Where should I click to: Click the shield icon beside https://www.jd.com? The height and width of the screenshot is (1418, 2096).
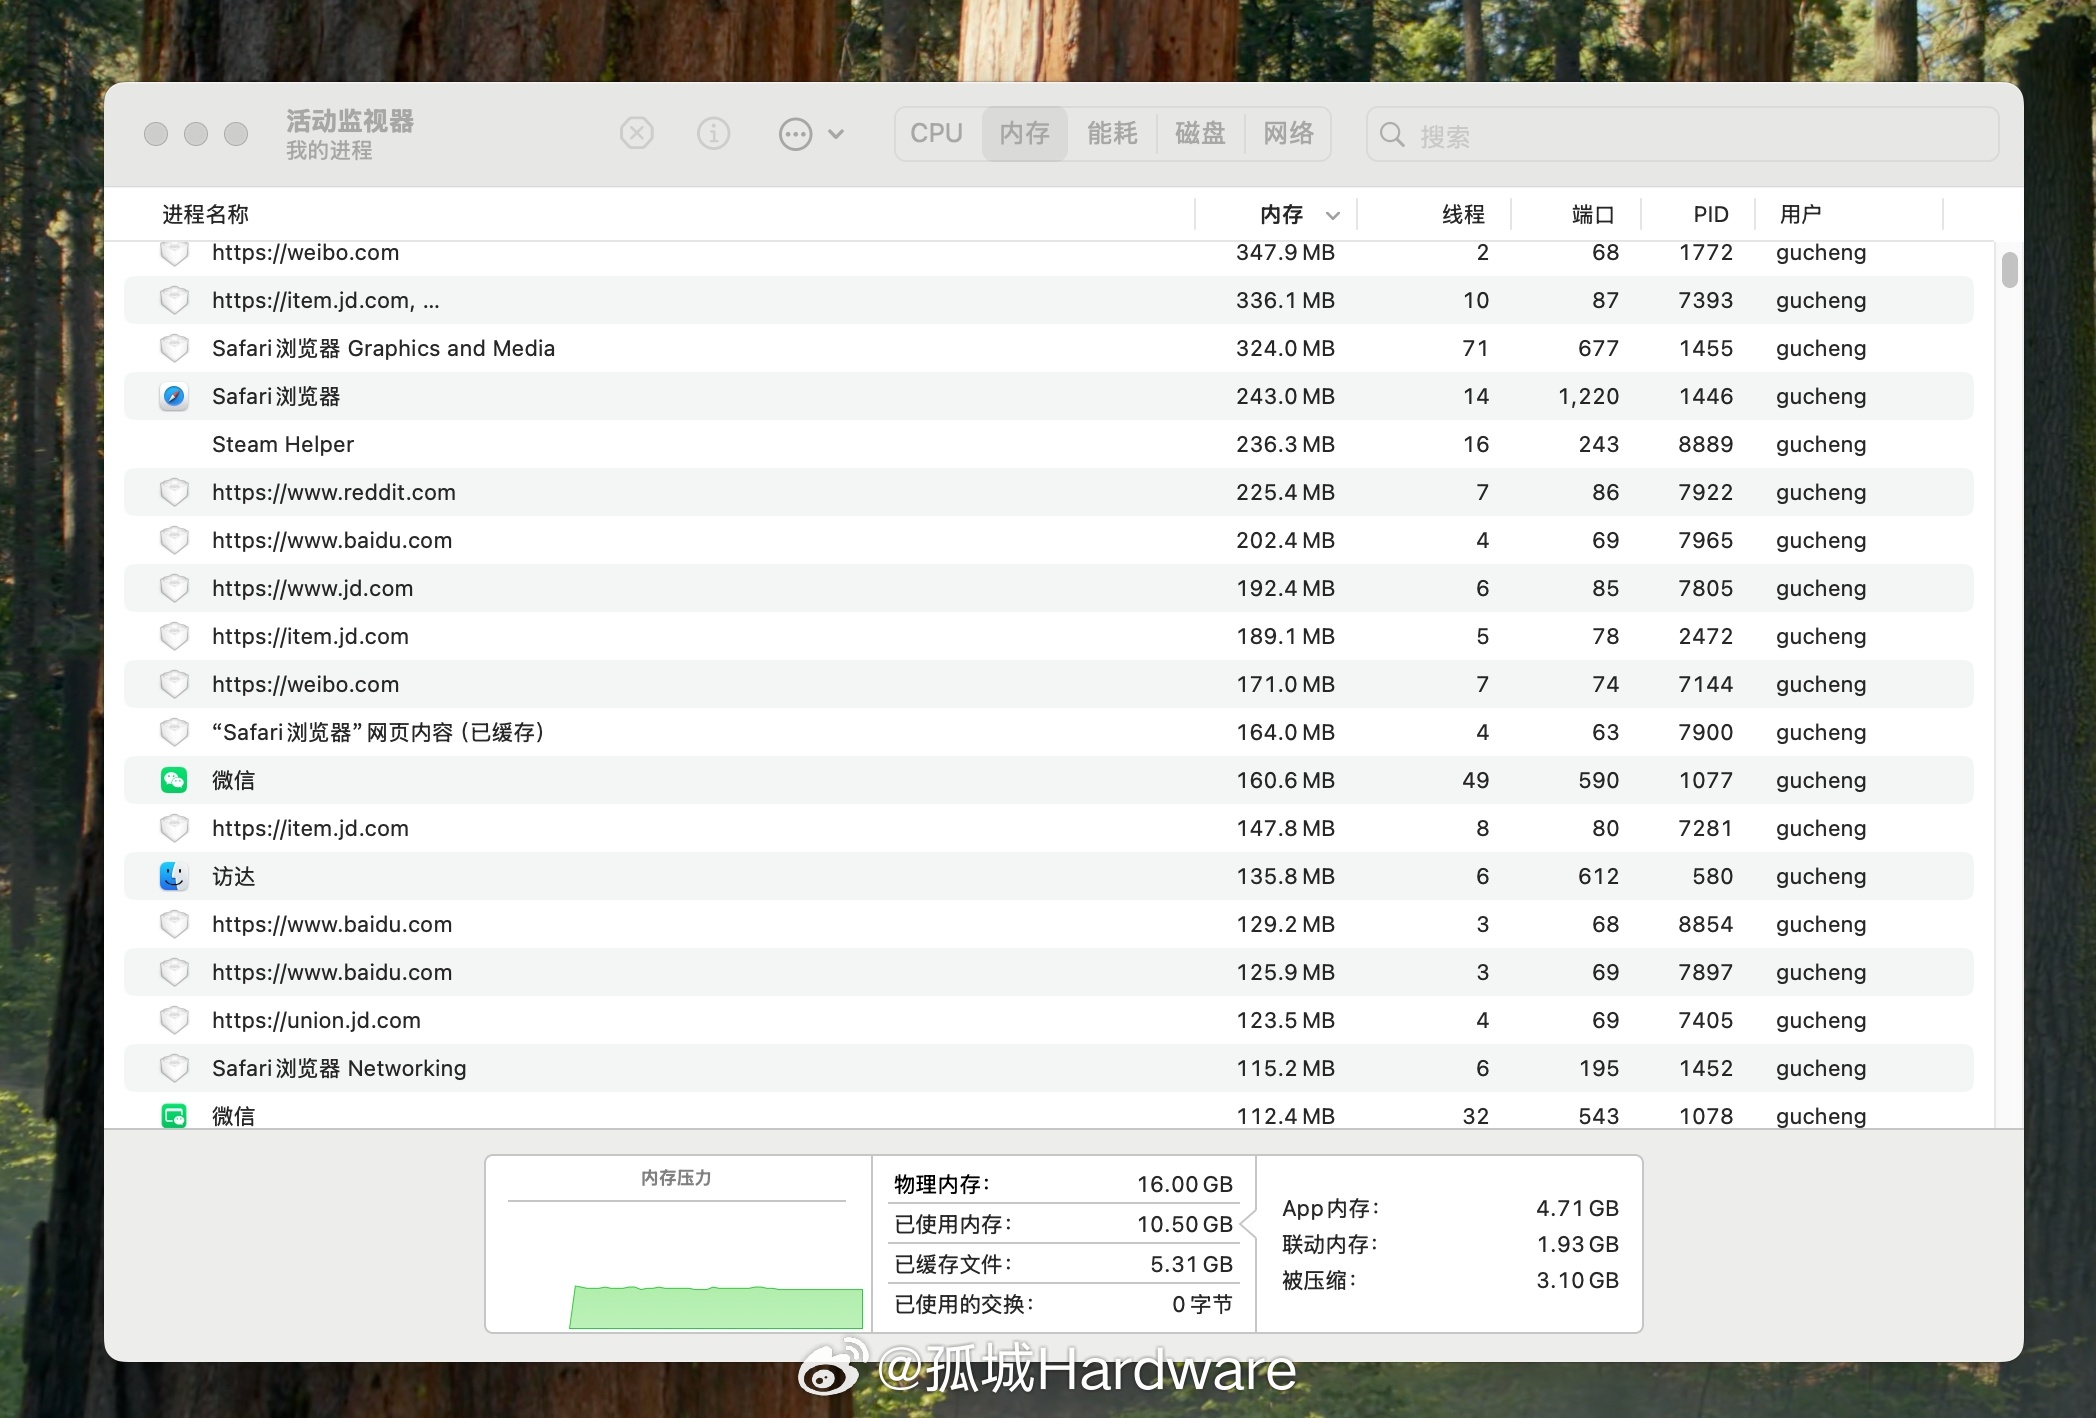pyautogui.click(x=174, y=588)
